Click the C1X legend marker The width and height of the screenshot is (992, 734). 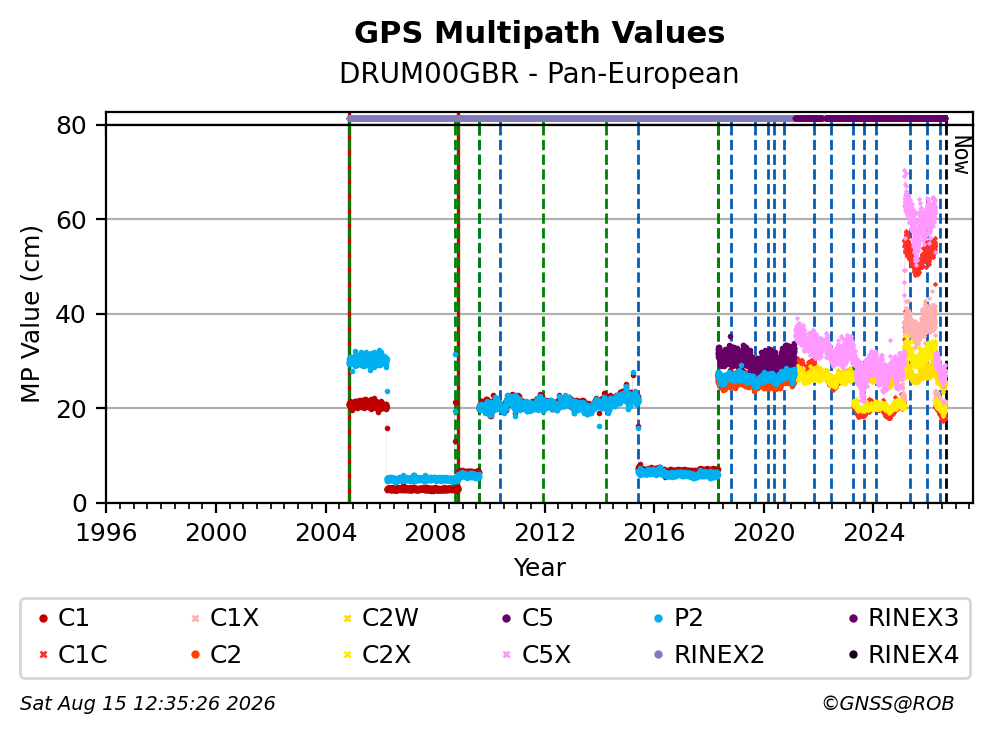point(195,618)
